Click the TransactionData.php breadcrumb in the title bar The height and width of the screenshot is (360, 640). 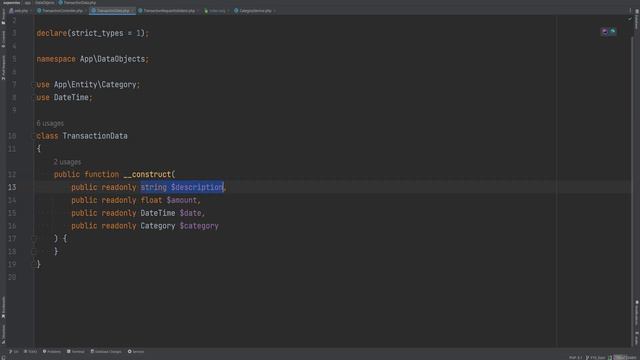coord(78,3)
